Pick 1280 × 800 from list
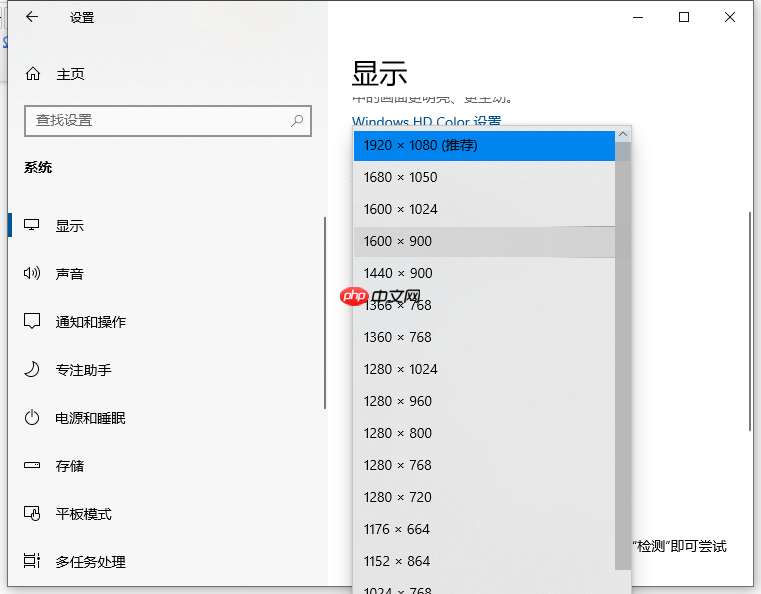 click(x=484, y=433)
